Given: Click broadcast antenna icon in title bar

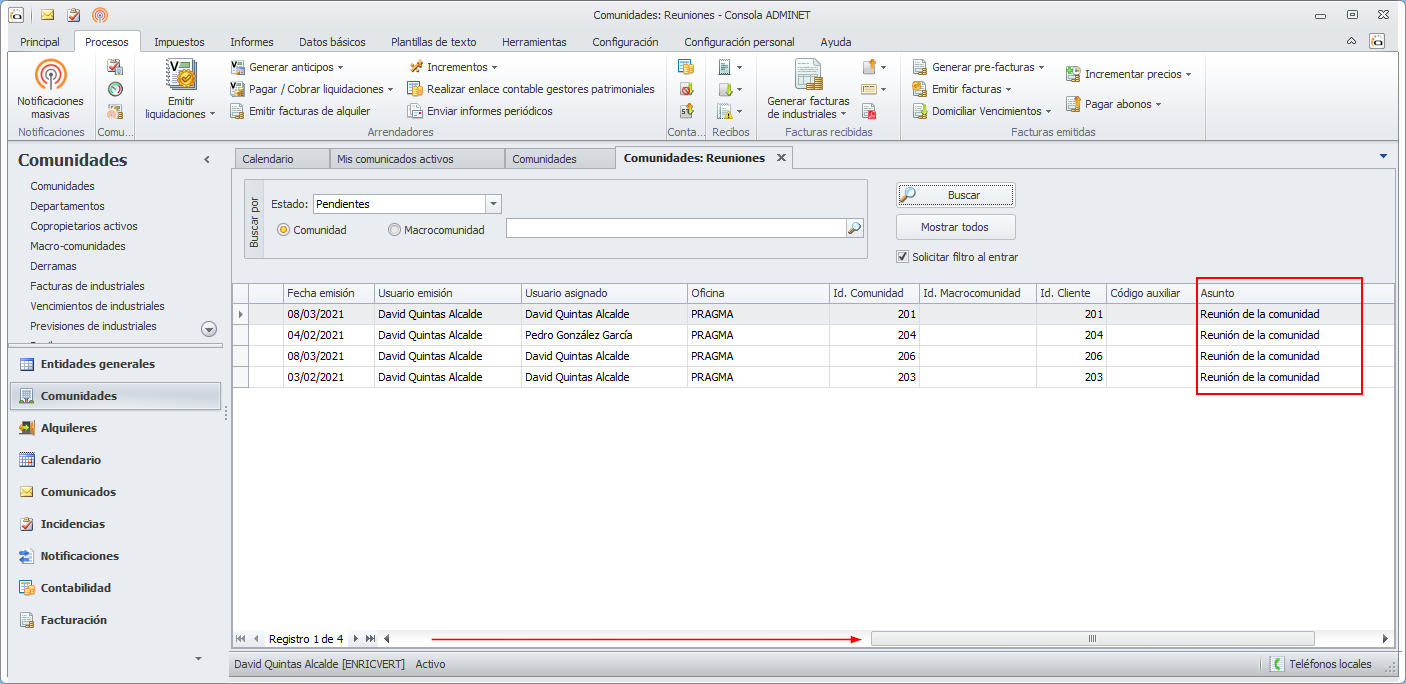Looking at the screenshot, I should 100,15.
